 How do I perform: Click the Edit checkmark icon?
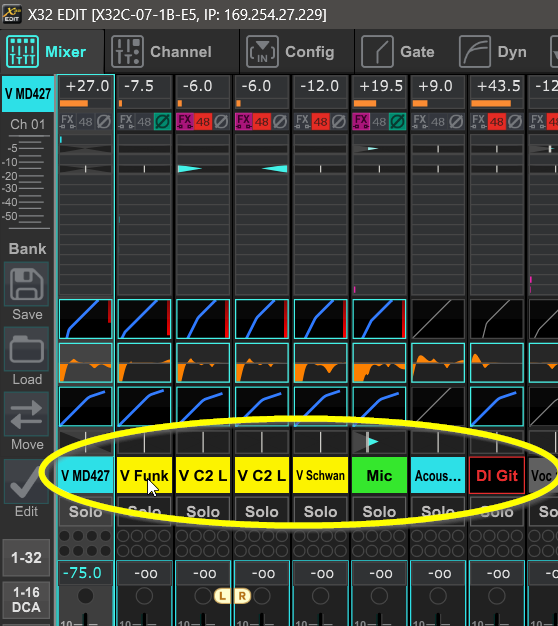point(25,481)
